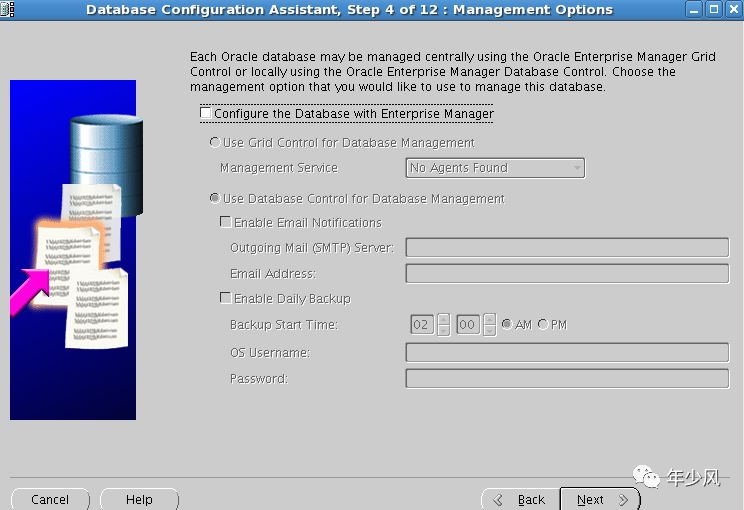Click the Email Address input field
The width and height of the screenshot is (744, 510).
click(x=567, y=273)
